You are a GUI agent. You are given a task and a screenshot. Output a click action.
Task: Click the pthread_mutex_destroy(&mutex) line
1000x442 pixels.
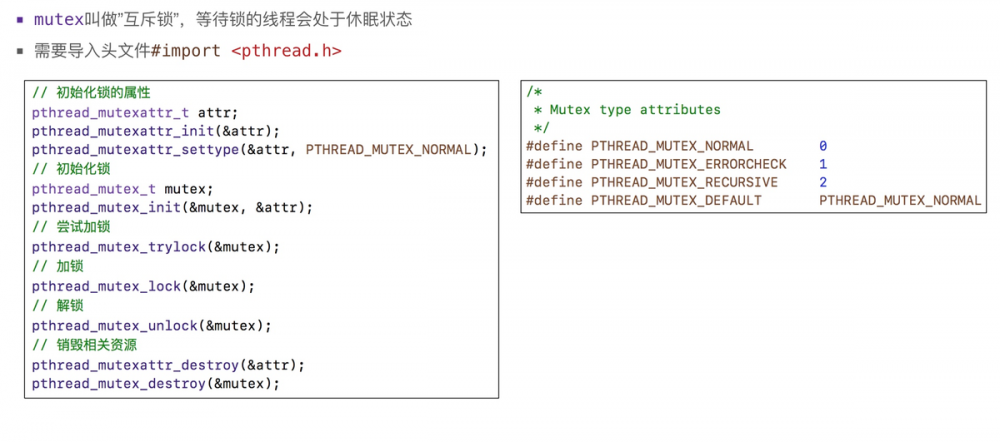pyautogui.click(x=156, y=383)
